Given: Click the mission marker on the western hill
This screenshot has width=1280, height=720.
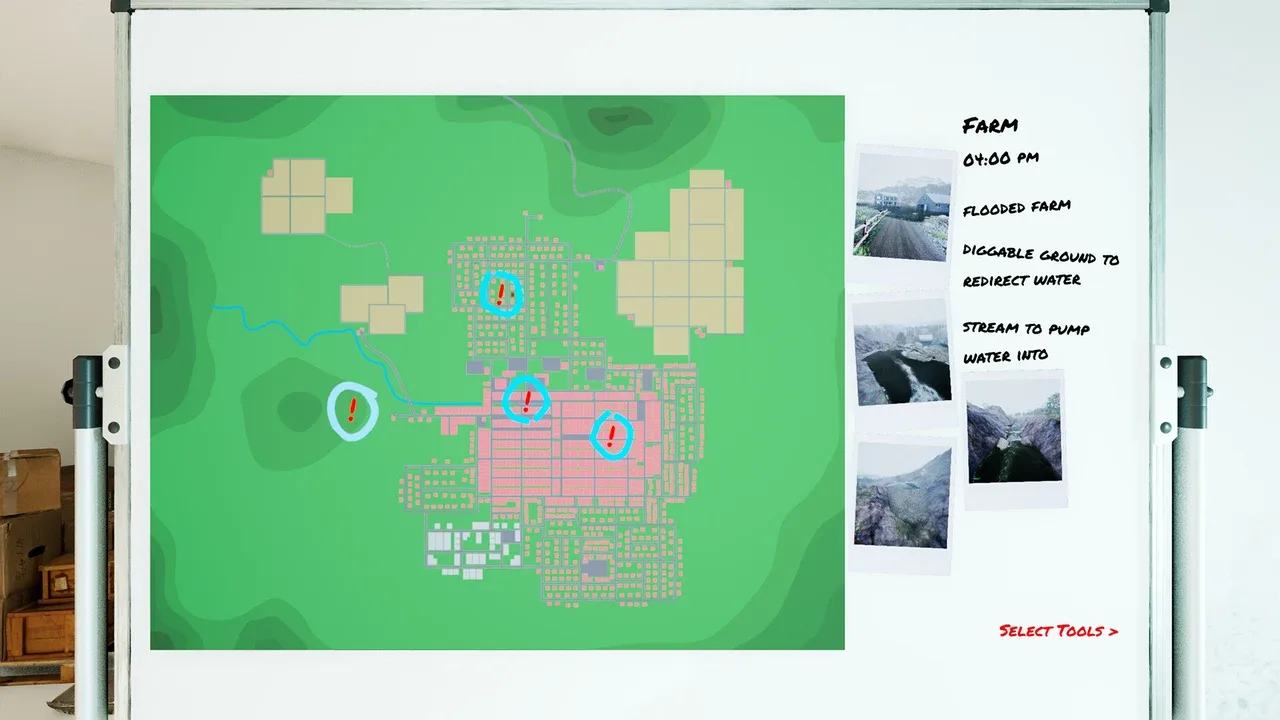Looking at the screenshot, I should pyautogui.click(x=352, y=410).
